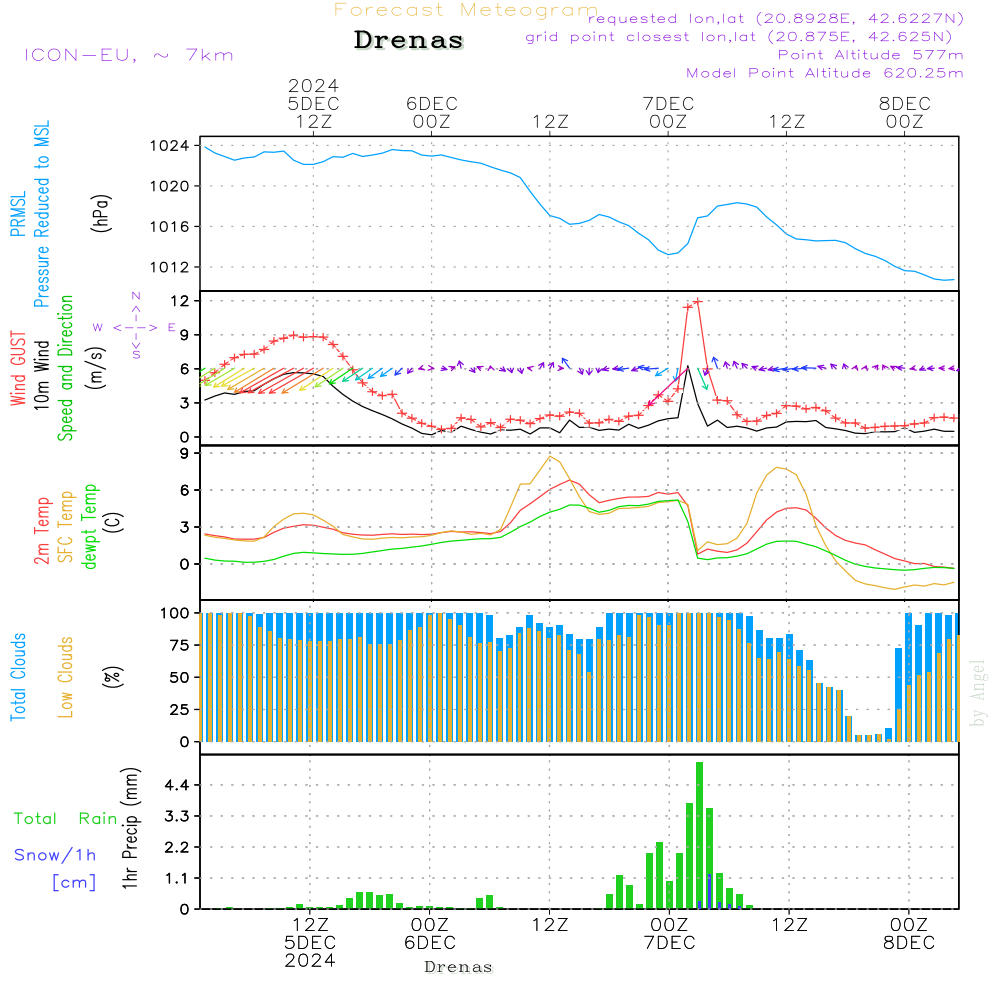
Task: Select the '75' cloud percent axis value
Action: click(x=180, y=645)
